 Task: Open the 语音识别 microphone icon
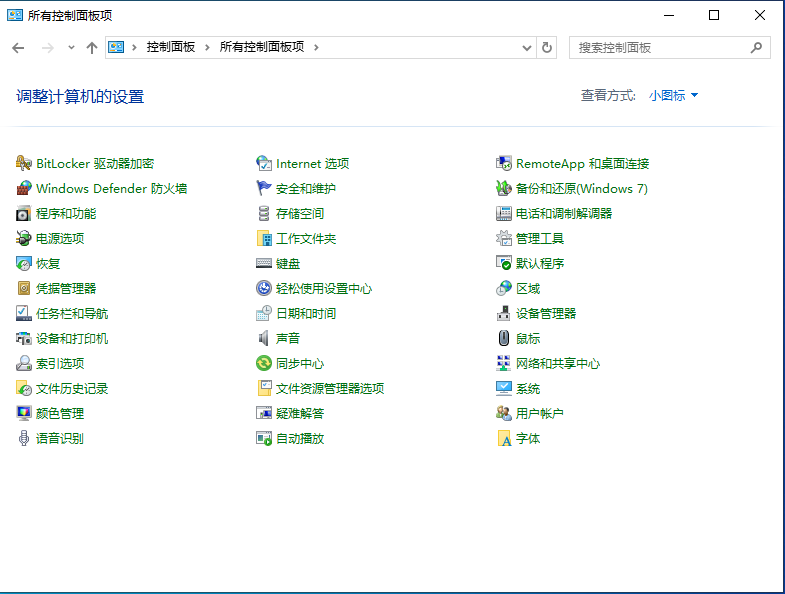[x=24, y=439]
